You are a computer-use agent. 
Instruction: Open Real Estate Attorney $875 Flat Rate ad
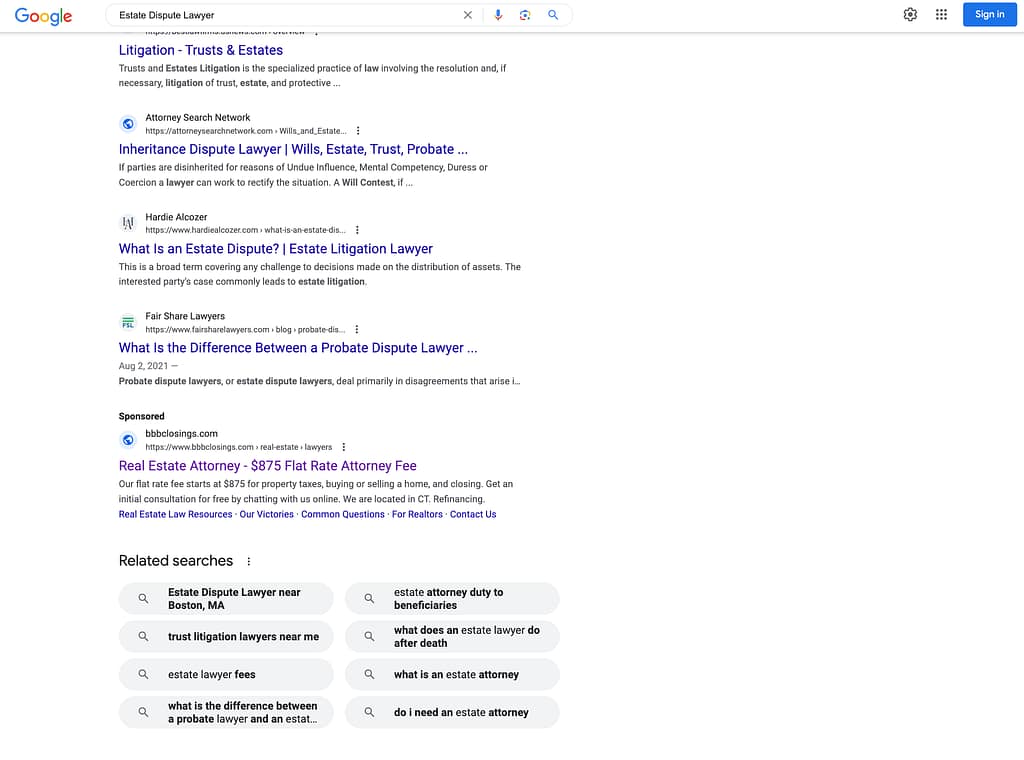pyautogui.click(x=268, y=466)
